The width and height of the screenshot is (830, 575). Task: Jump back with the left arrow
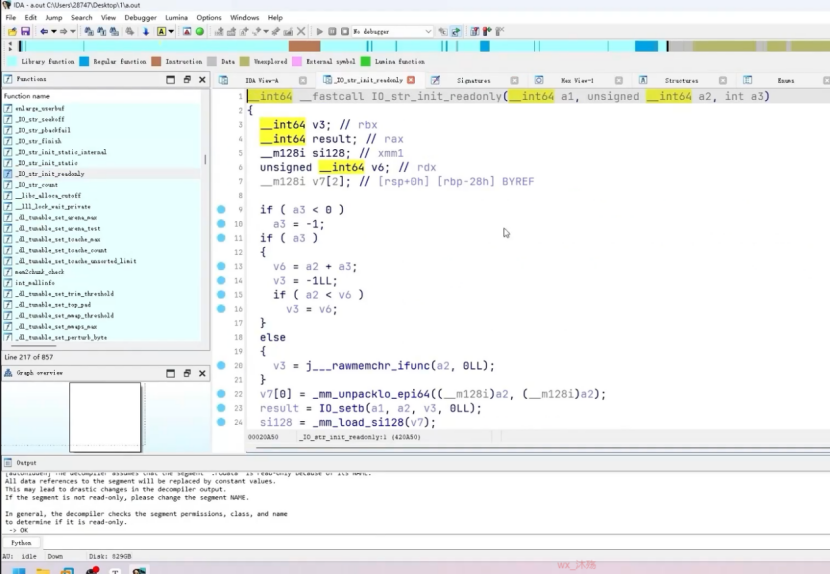tap(44, 32)
